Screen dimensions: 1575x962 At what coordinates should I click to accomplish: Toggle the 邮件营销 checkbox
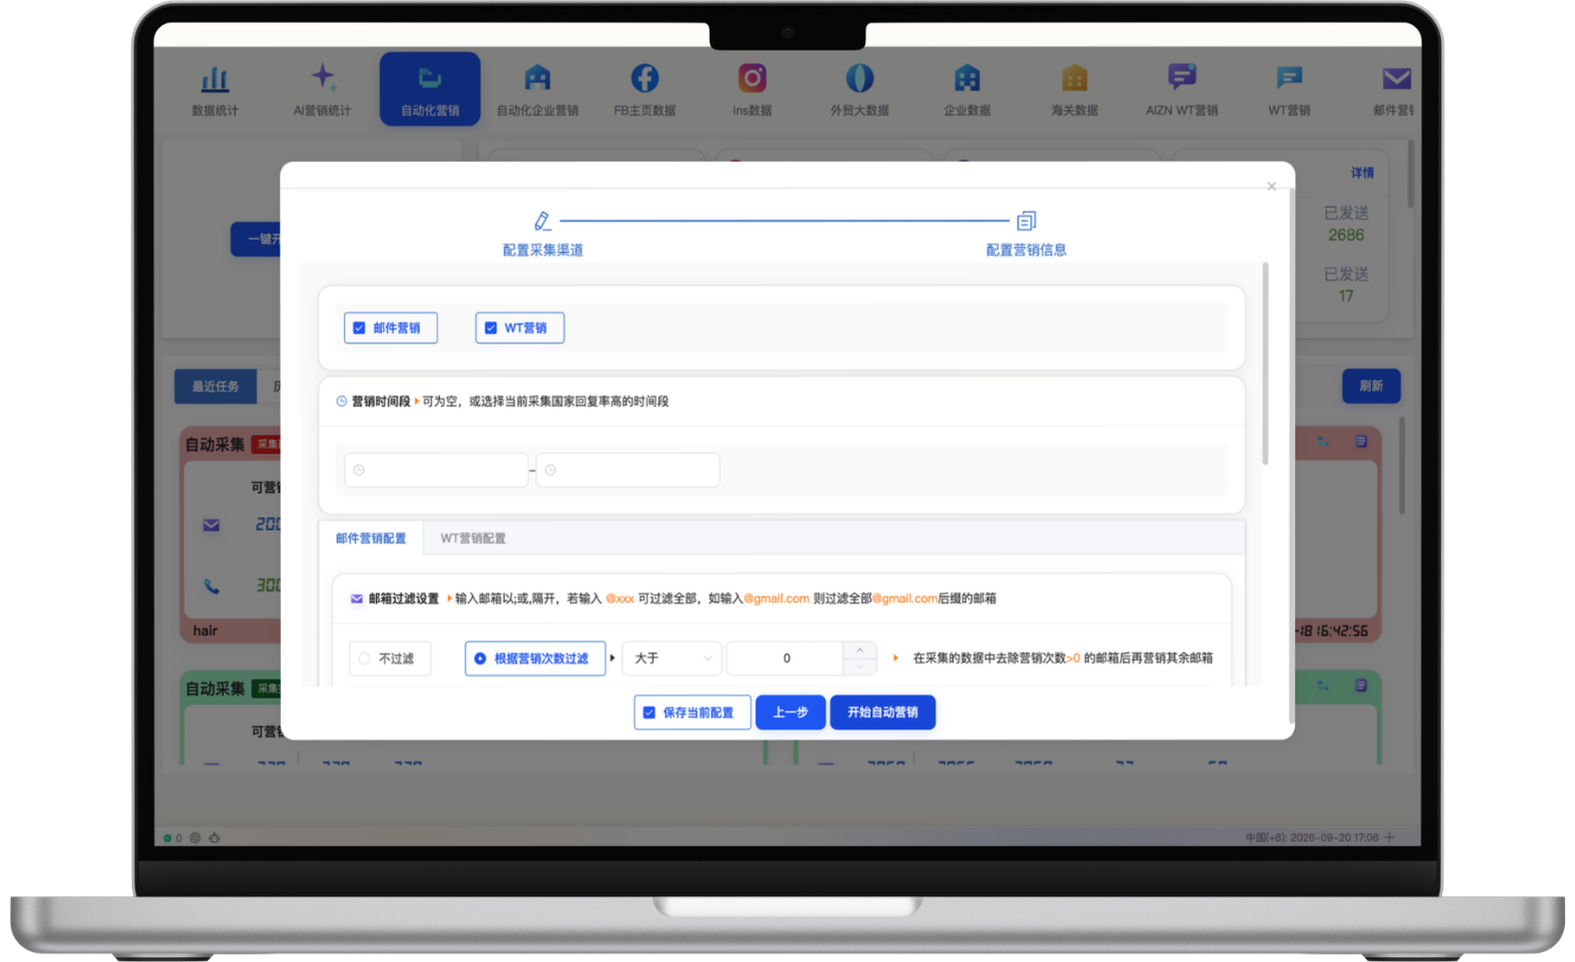coord(359,328)
